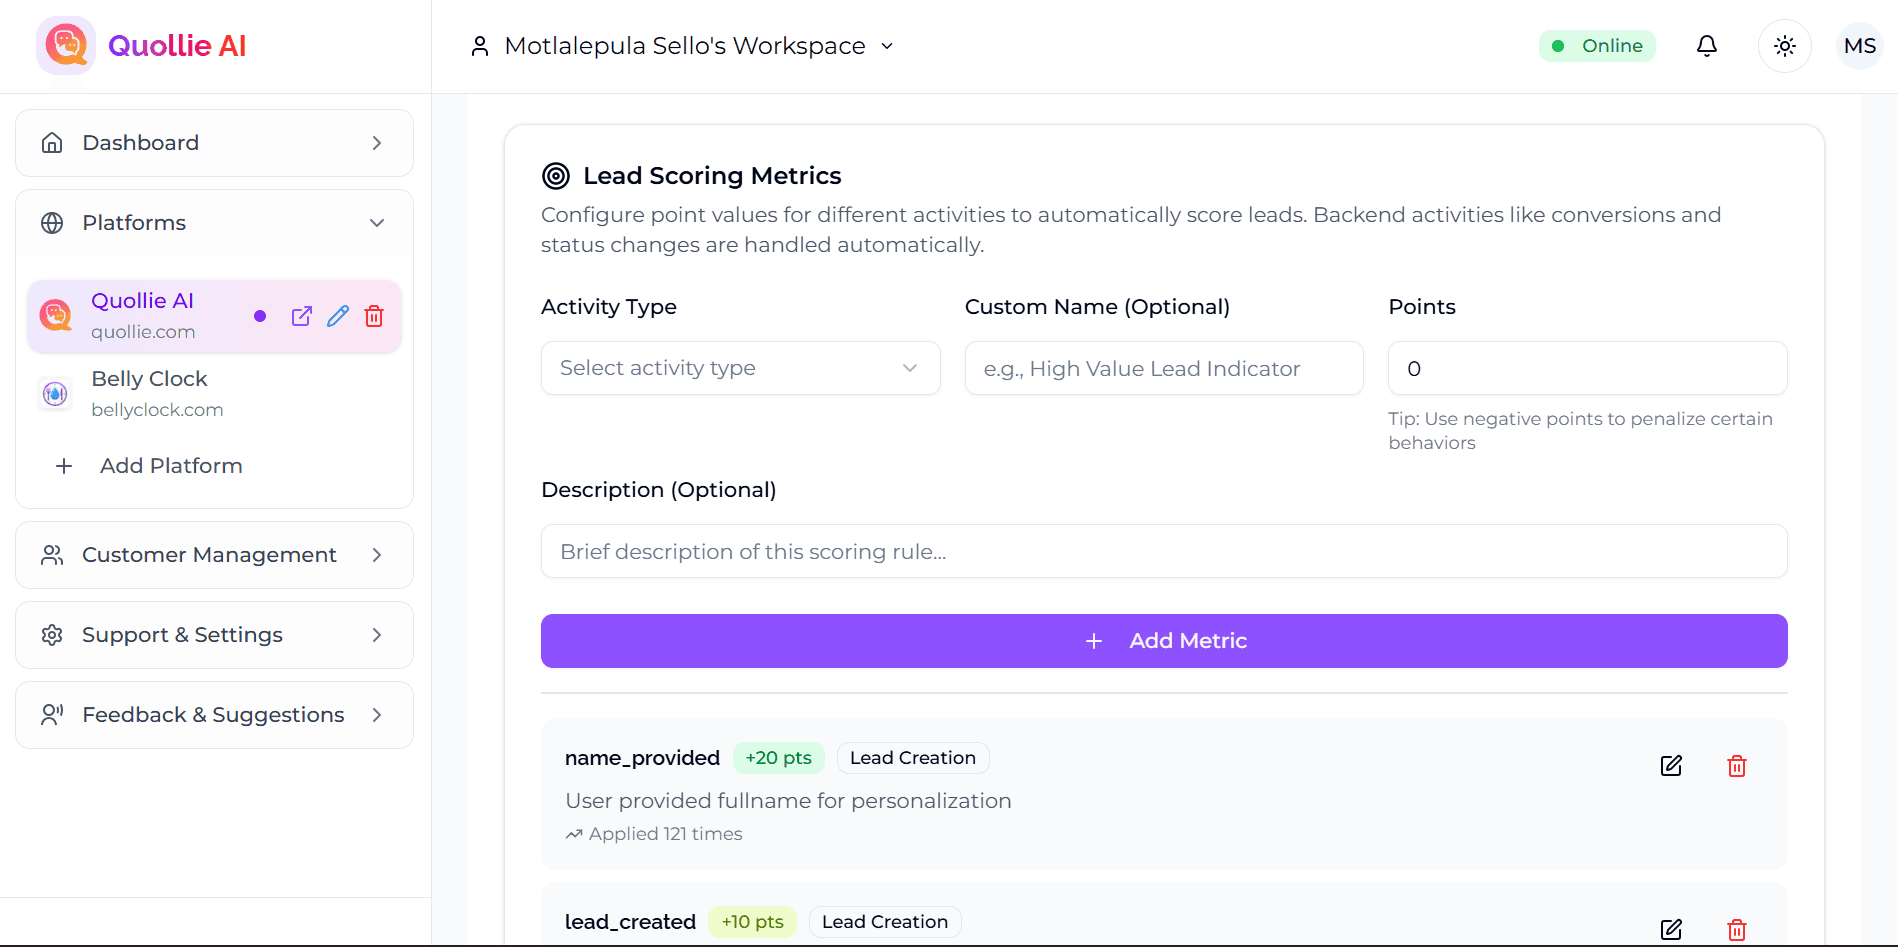Delete the Quollie AI platform via trash icon
1898x947 pixels.
374,316
